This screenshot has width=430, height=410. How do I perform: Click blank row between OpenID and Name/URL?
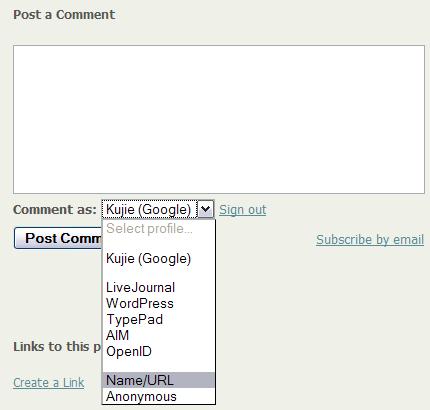[159, 366]
